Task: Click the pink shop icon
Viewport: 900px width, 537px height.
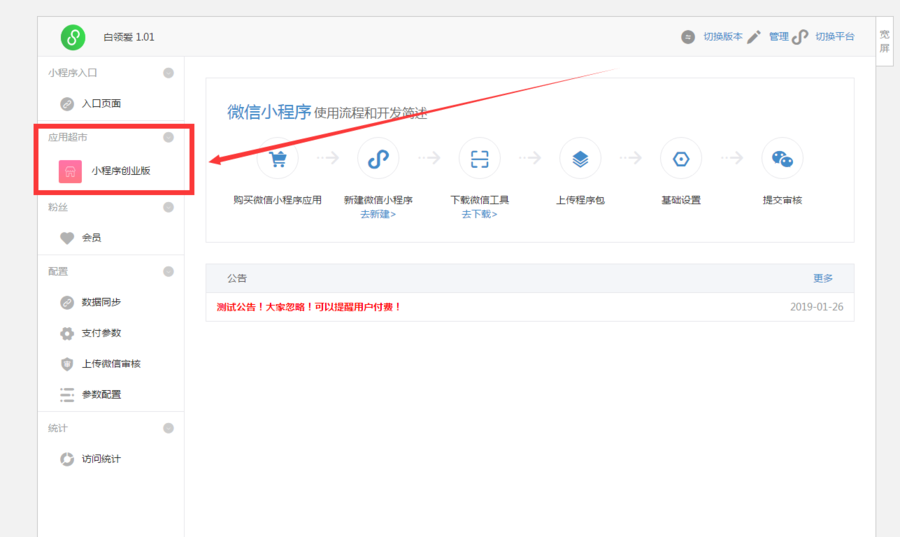Action: (x=70, y=171)
